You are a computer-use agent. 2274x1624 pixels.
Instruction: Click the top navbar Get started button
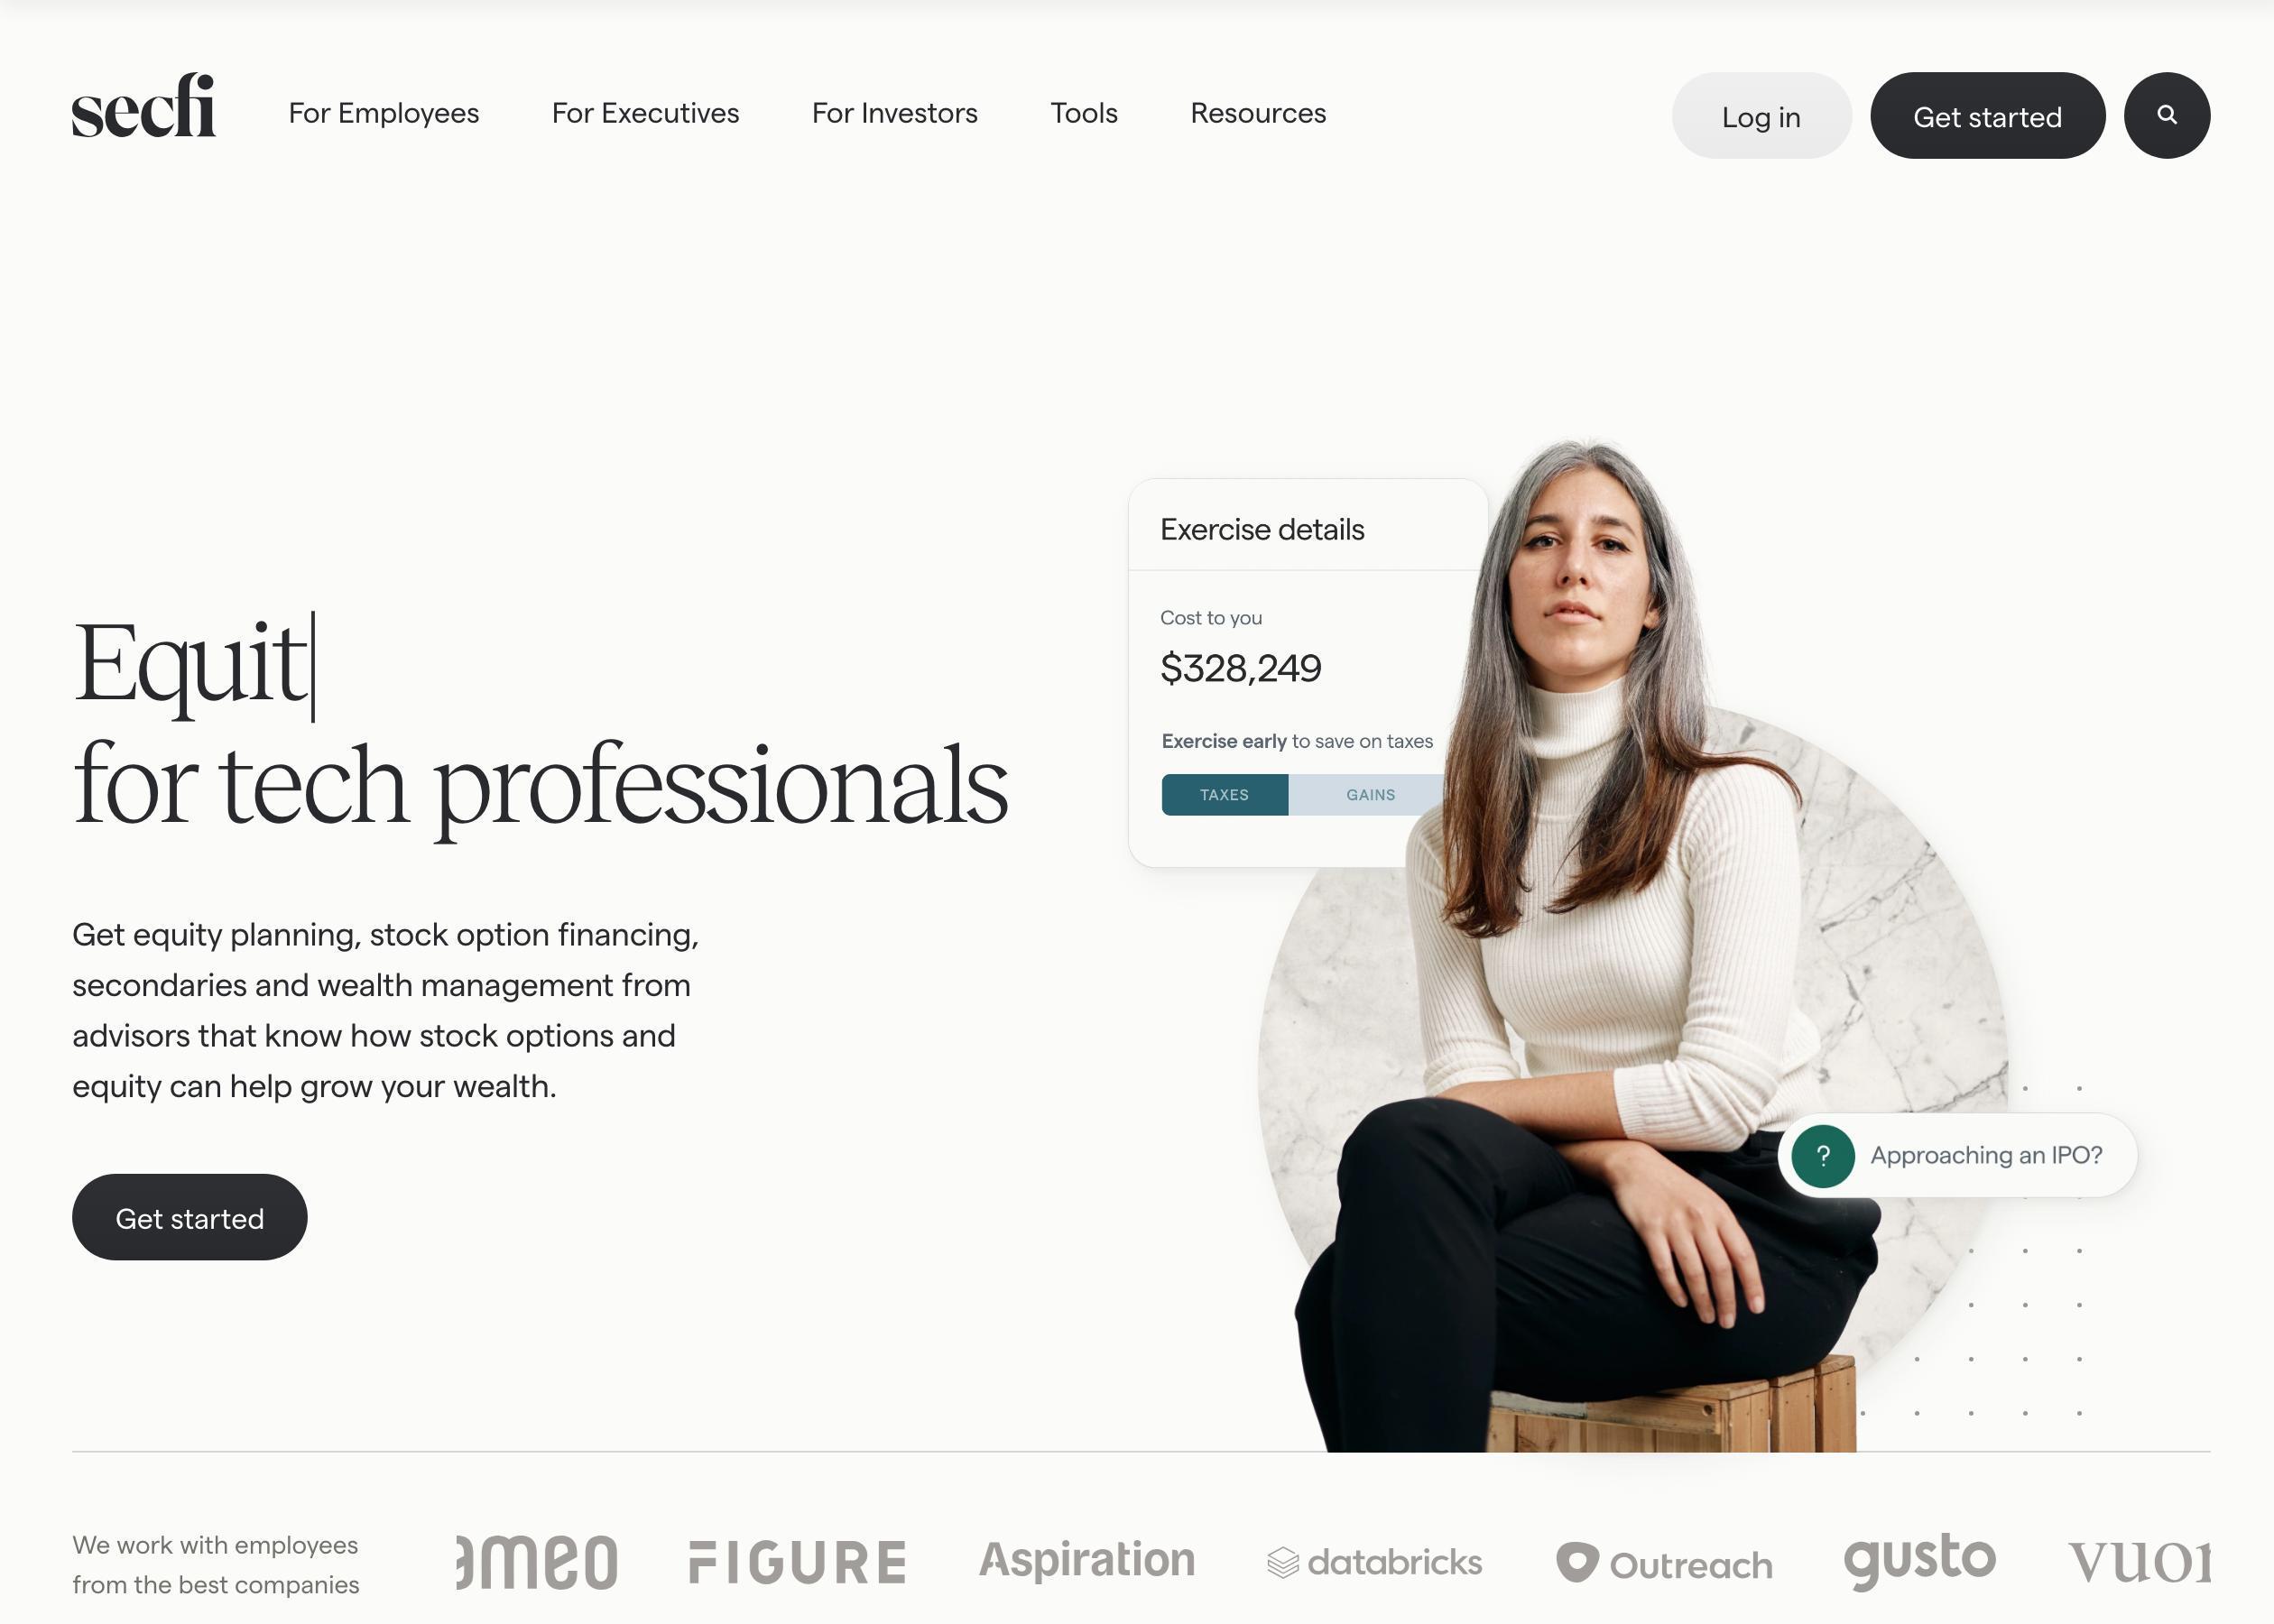1988,115
